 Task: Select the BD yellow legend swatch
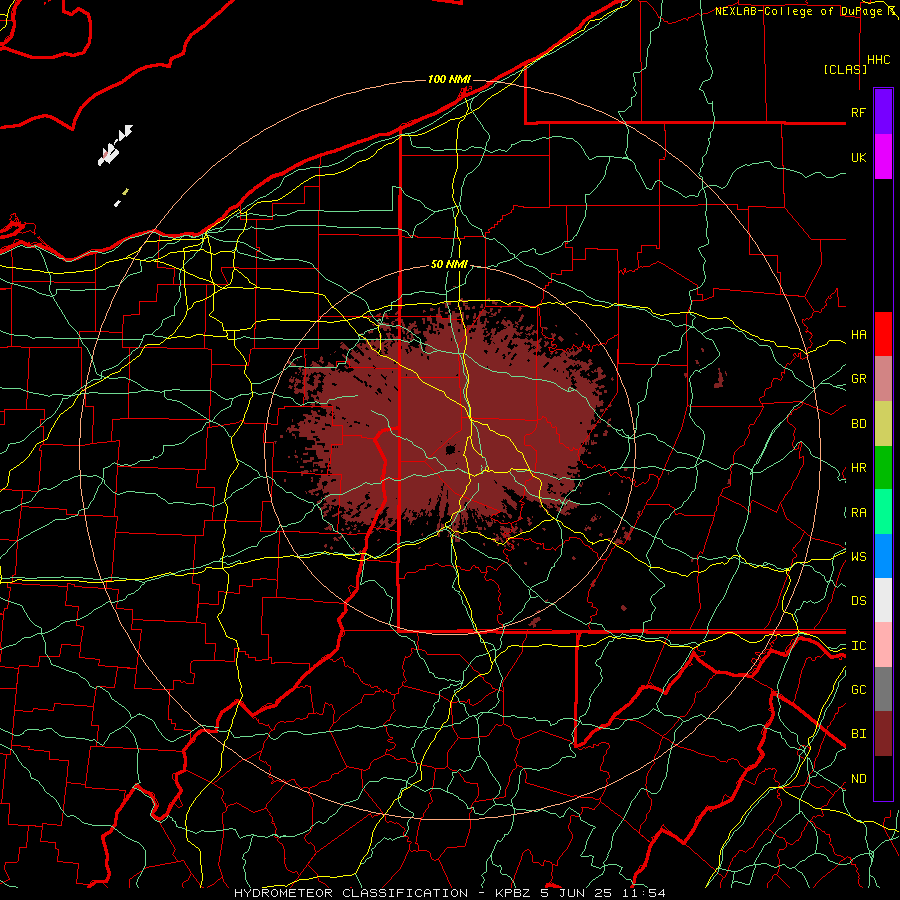pyautogui.click(x=883, y=424)
